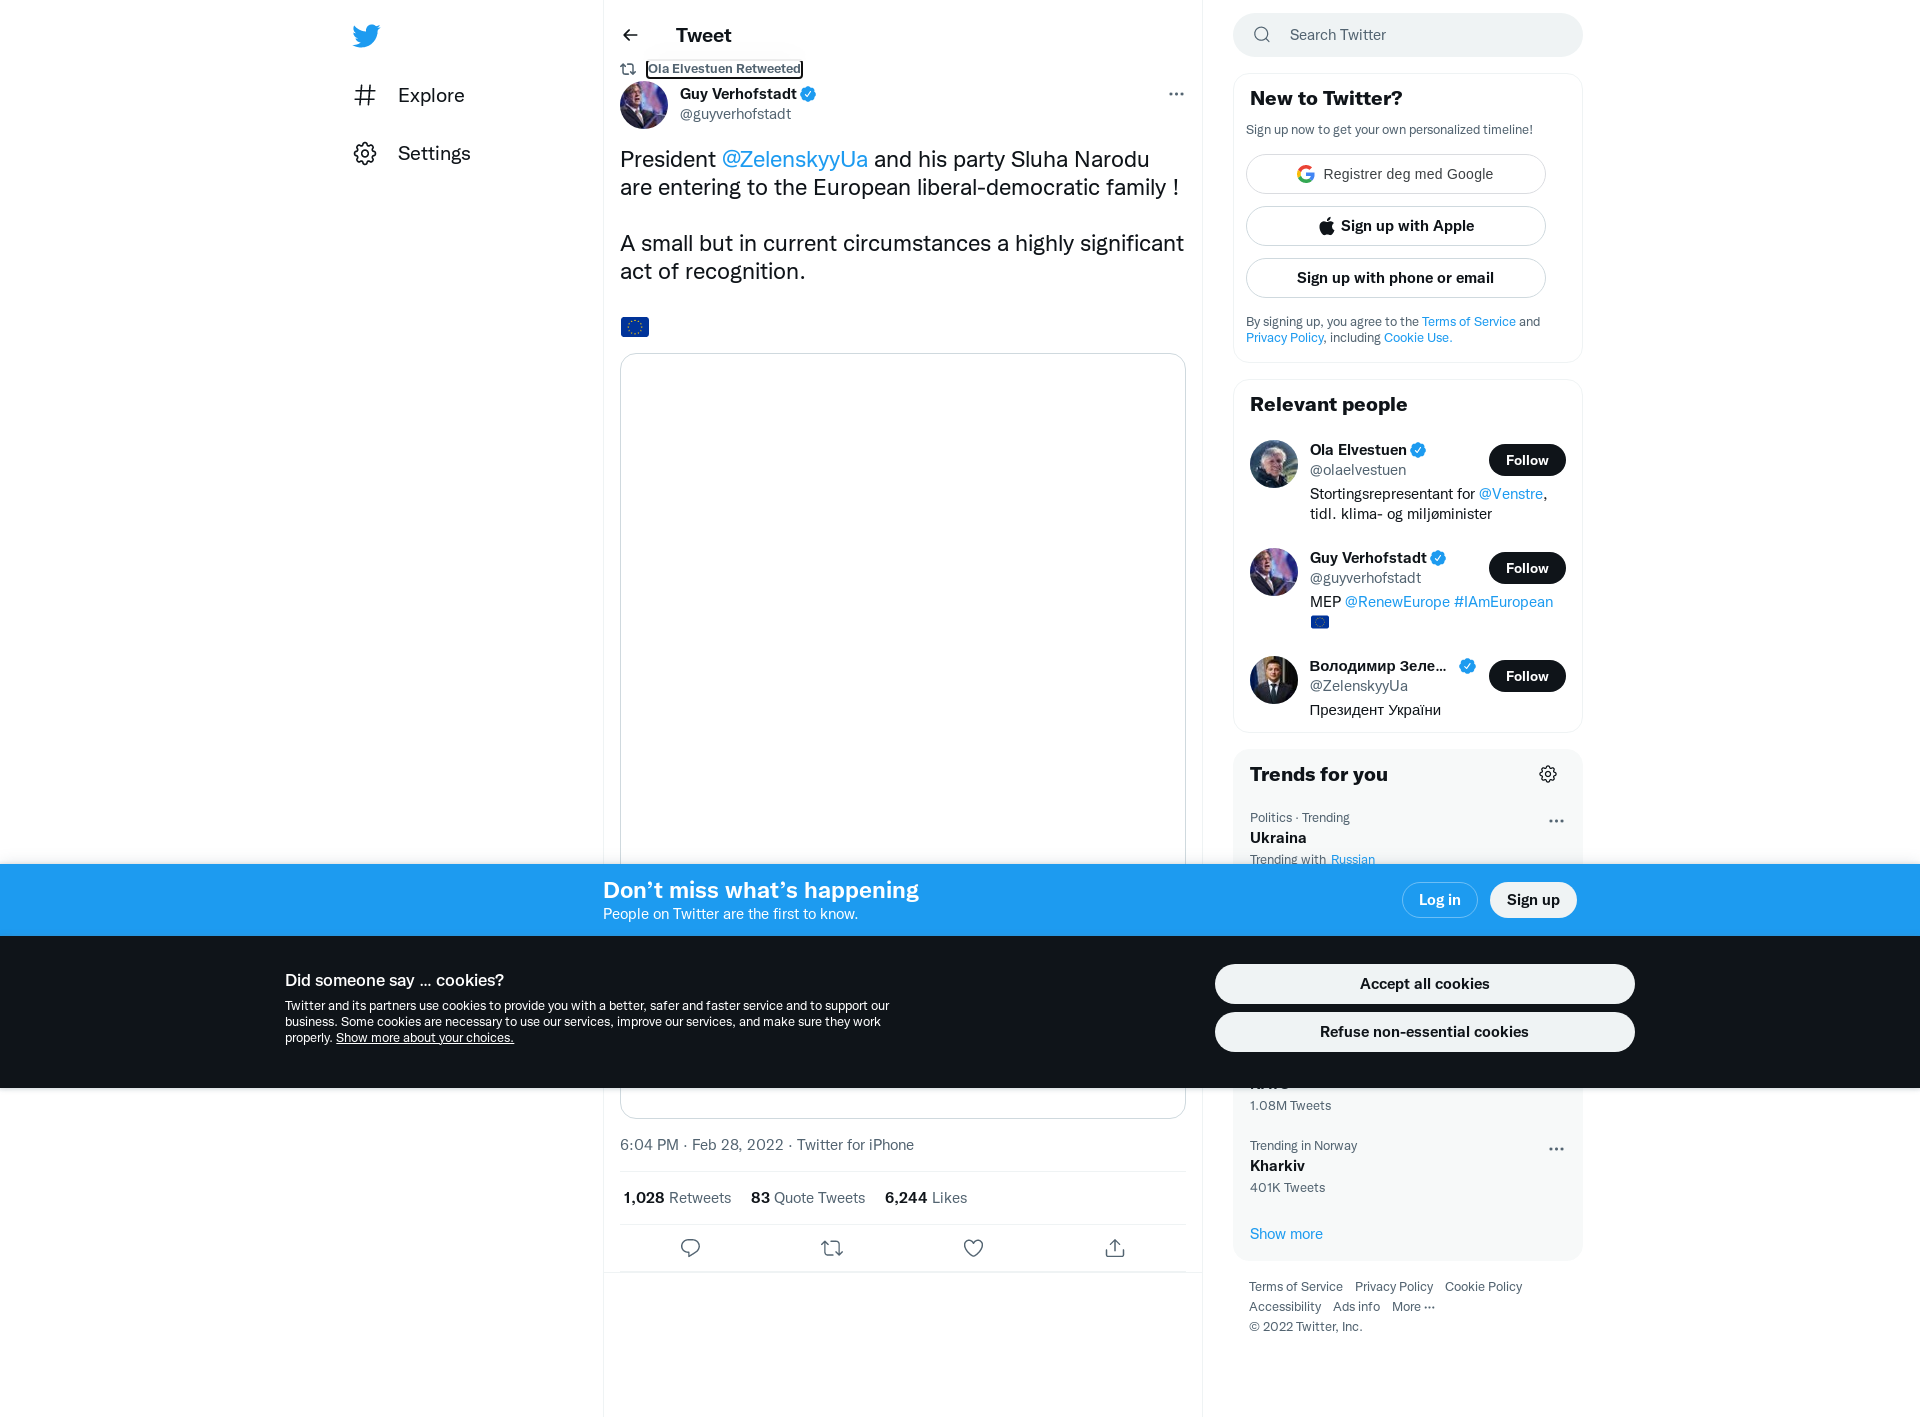Screen dimensions: 1920x1417
Task: Follow @ZelenskyyUa account
Action: pyautogui.click(x=1527, y=676)
